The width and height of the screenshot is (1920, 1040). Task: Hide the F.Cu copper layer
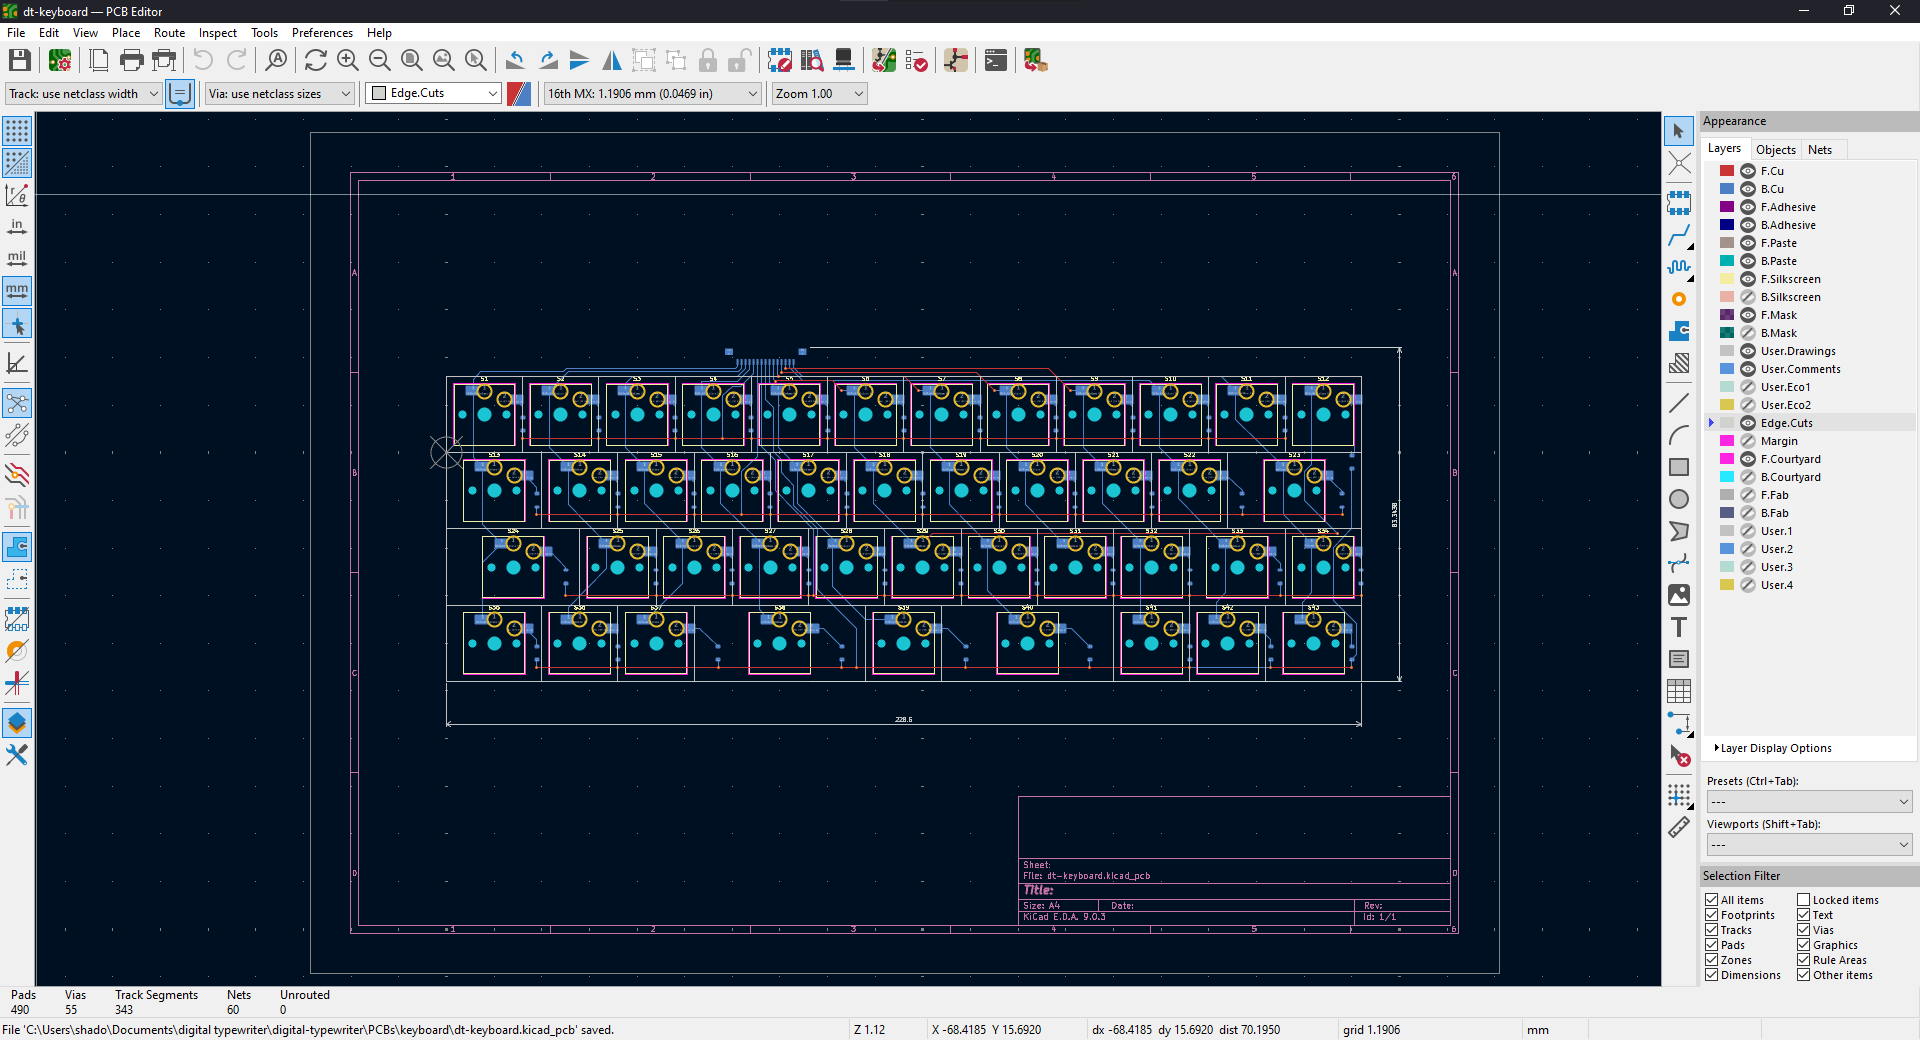[1746, 170]
